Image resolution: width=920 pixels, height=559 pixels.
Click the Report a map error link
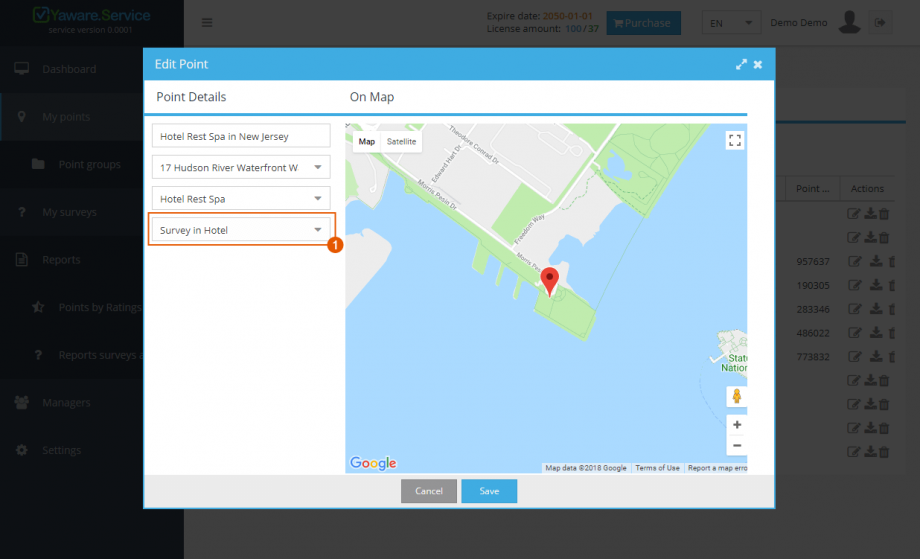pos(717,468)
